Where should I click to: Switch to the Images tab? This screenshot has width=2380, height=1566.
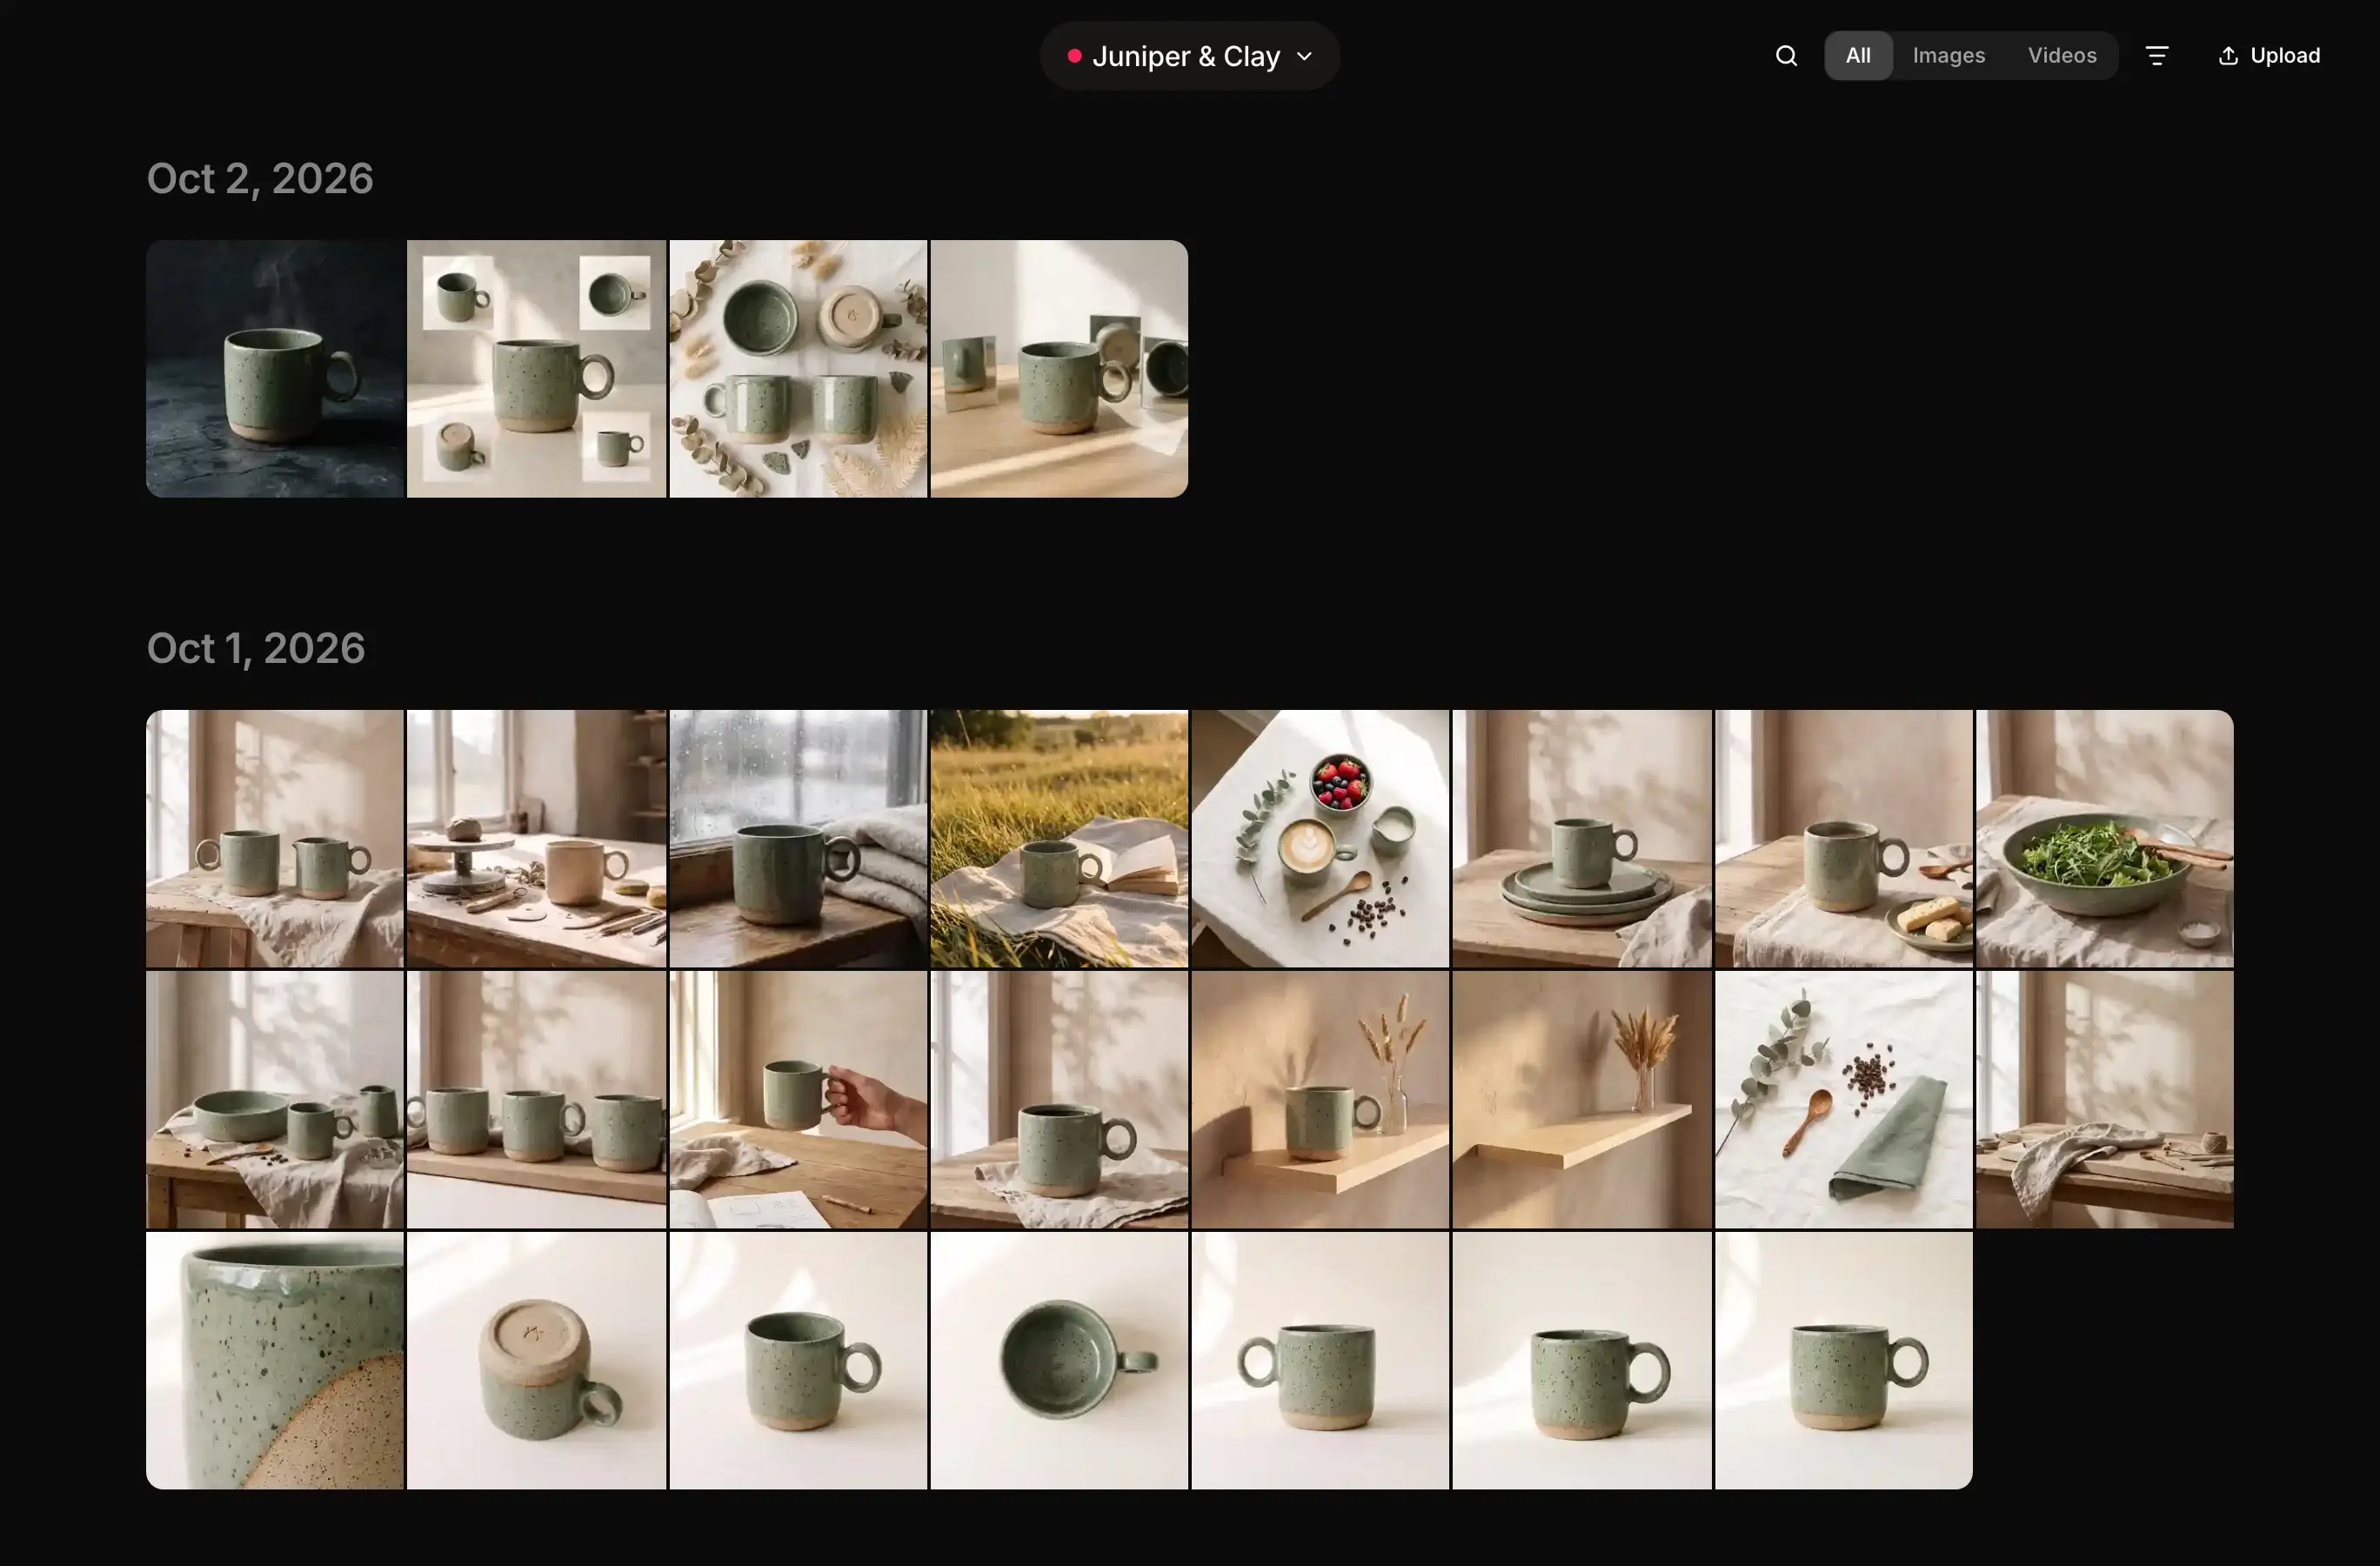1948,56
